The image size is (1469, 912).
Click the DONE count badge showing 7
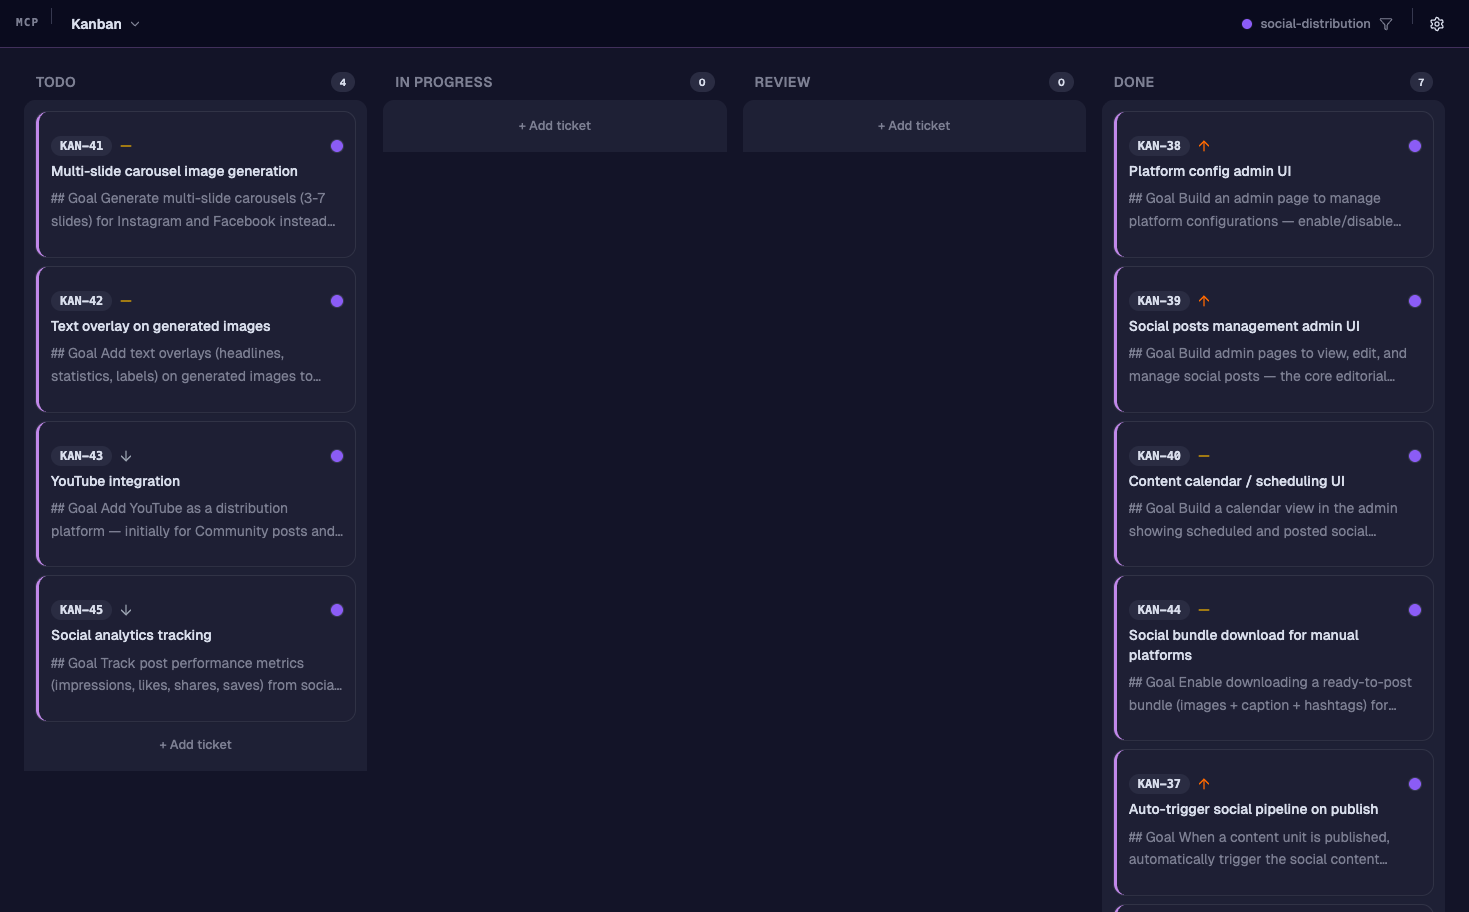pyautogui.click(x=1421, y=82)
